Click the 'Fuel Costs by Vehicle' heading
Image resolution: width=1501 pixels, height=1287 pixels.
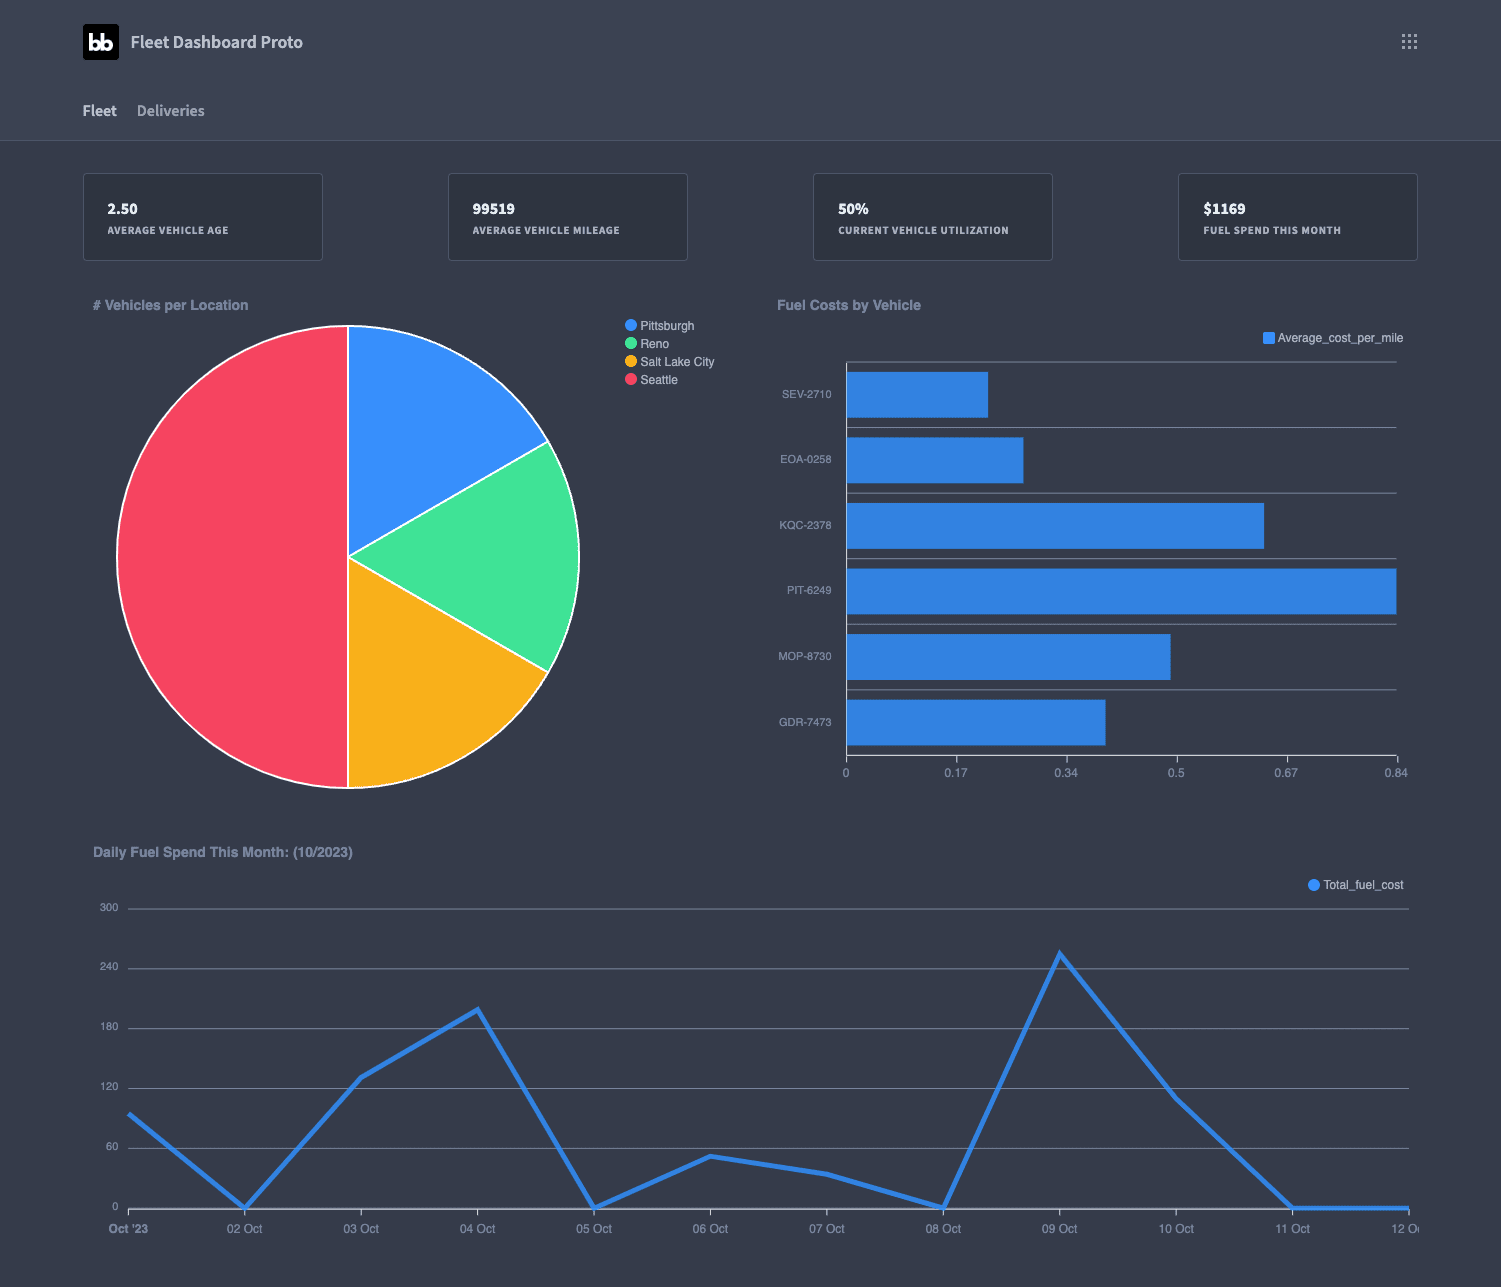pyautogui.click(x=849, y=305)
